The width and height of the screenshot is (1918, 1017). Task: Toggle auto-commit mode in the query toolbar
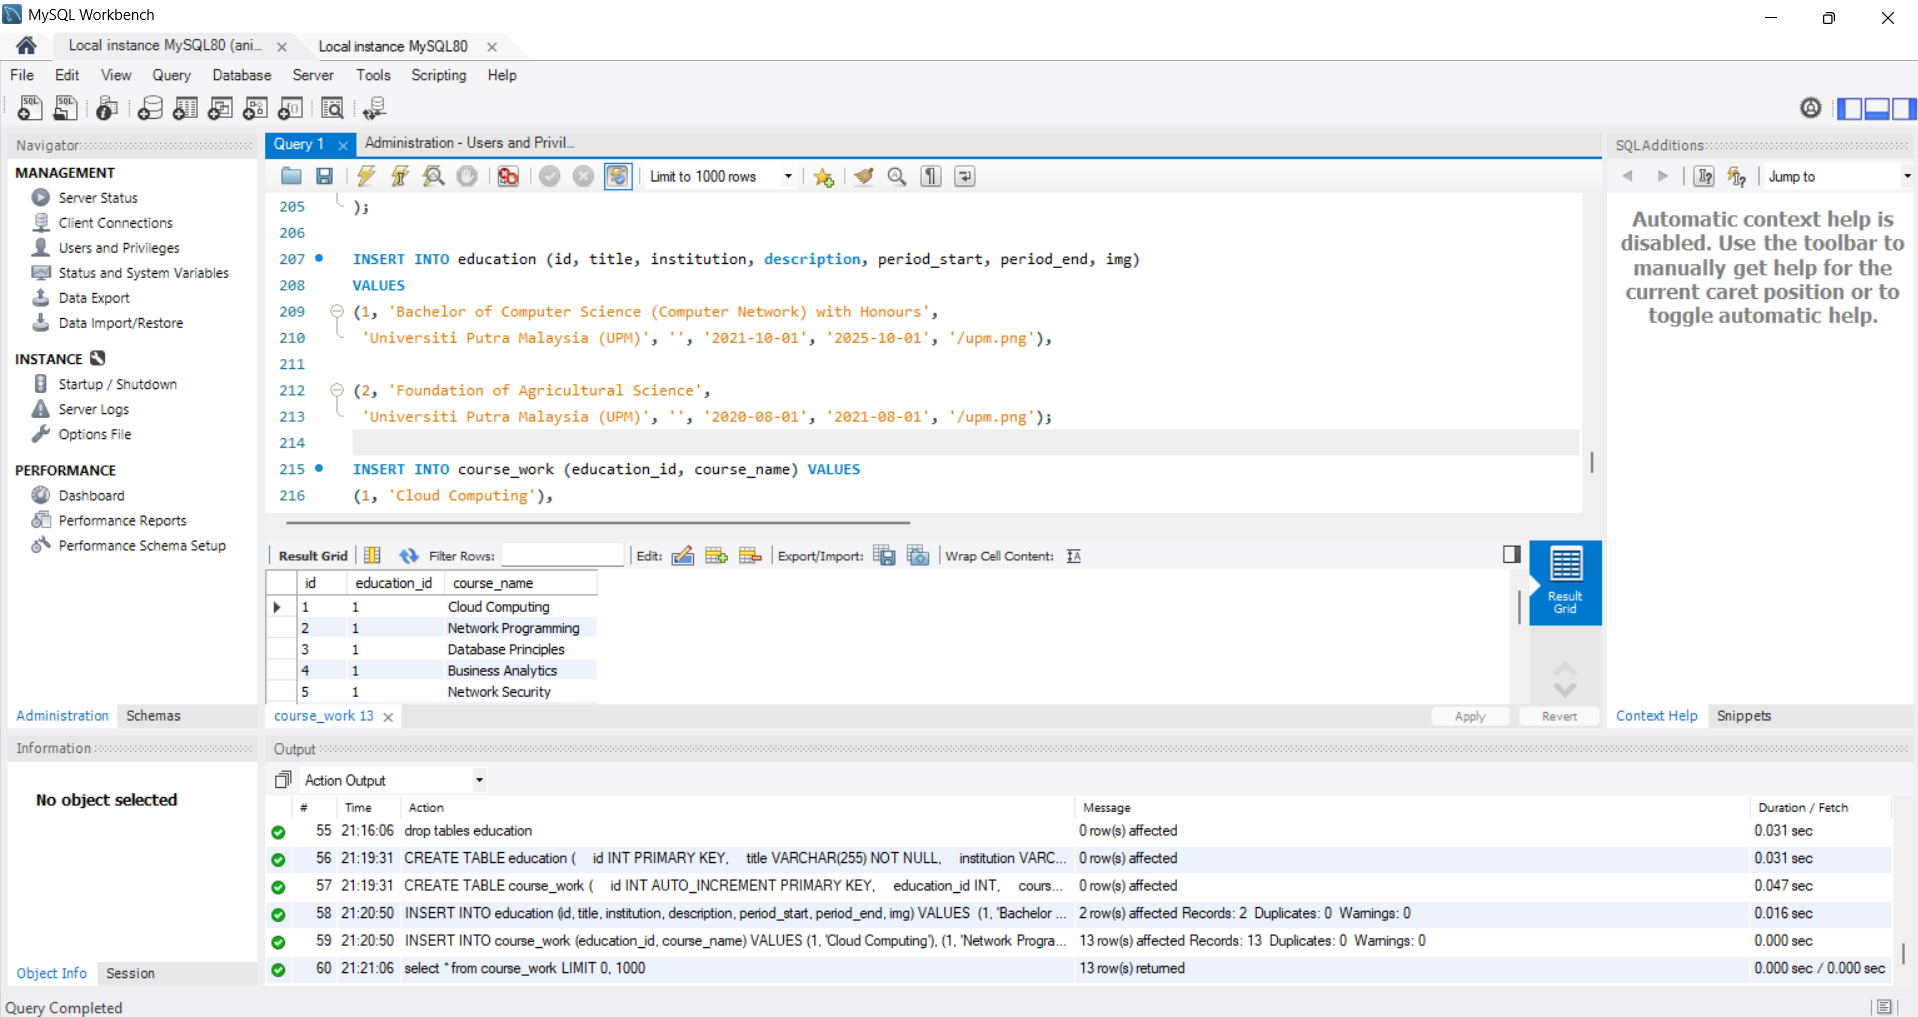618,176
